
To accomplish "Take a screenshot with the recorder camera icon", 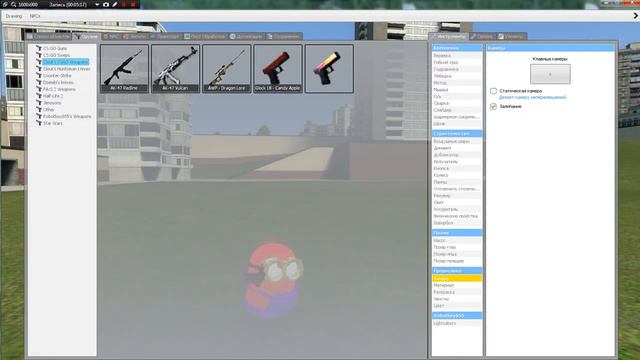I will point(106,4).
